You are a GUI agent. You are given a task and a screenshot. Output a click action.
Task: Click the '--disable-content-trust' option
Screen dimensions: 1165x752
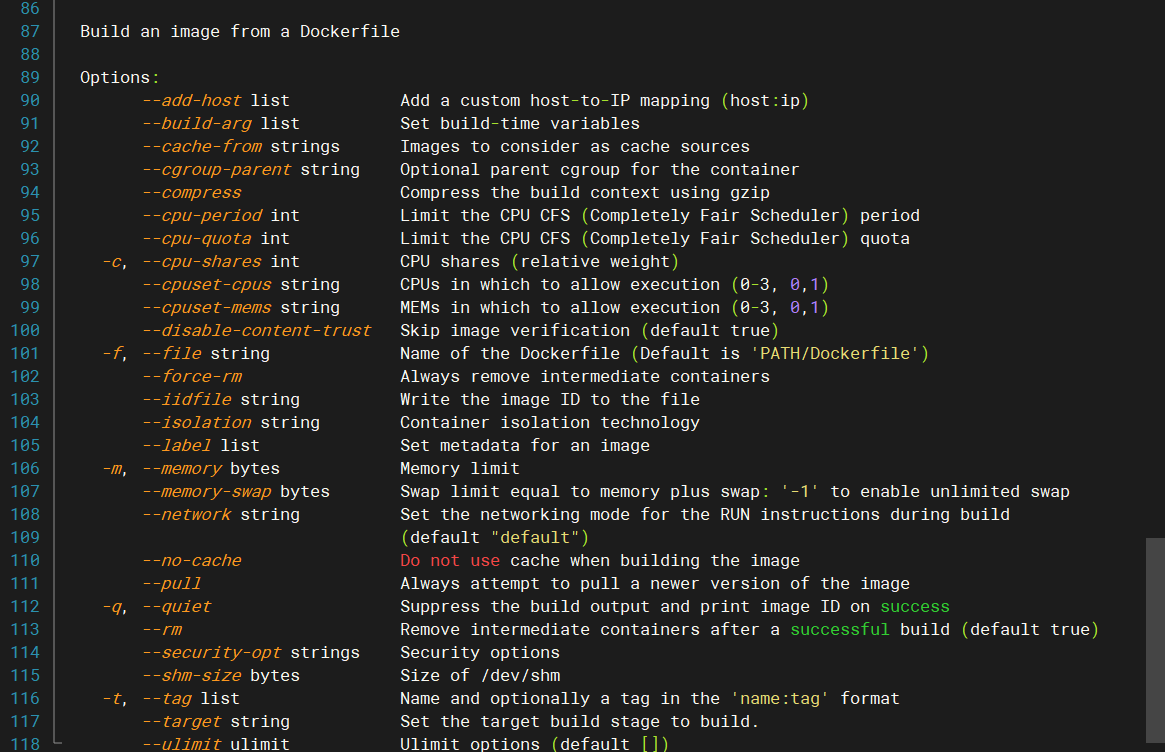coord(257,331)
